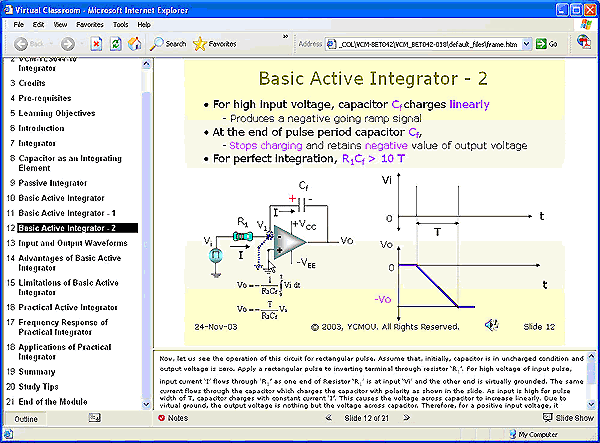This screenshot has width=600, height=443.
Task: Click the Windows flag logo throbber
Action: 585,24
